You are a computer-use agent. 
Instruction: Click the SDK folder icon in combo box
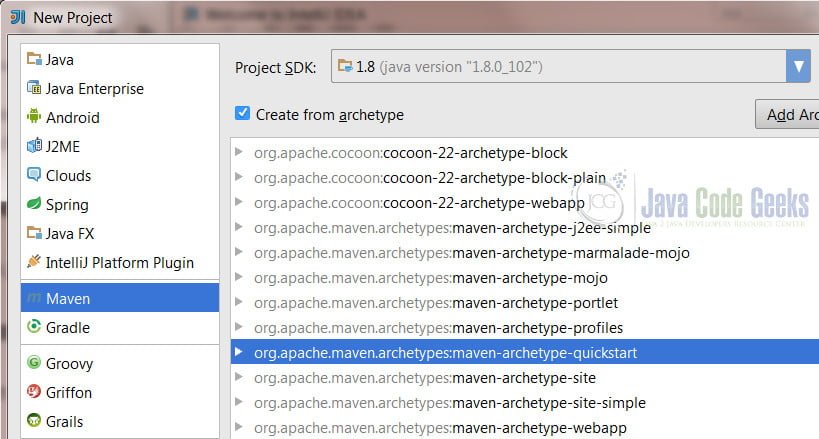click(345, 66)
